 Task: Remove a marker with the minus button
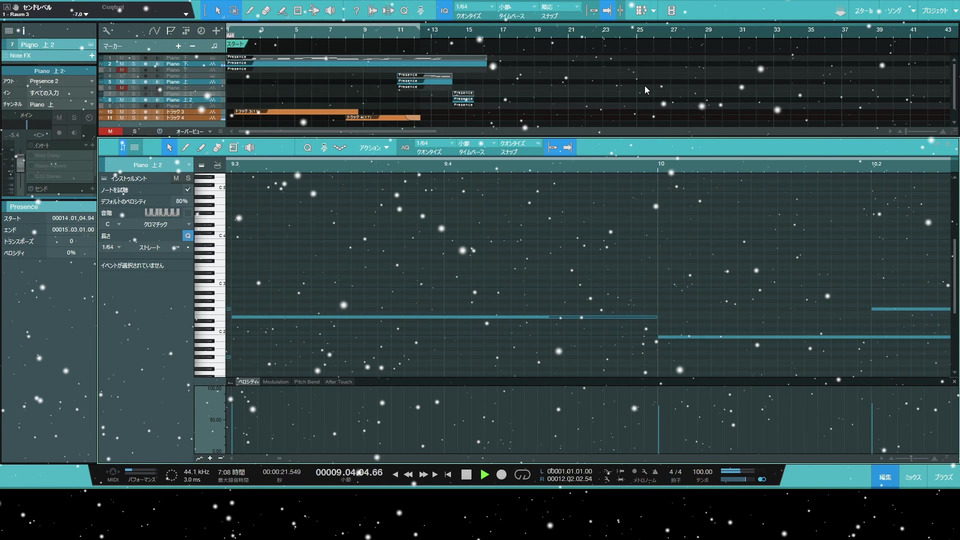point(193,46)
